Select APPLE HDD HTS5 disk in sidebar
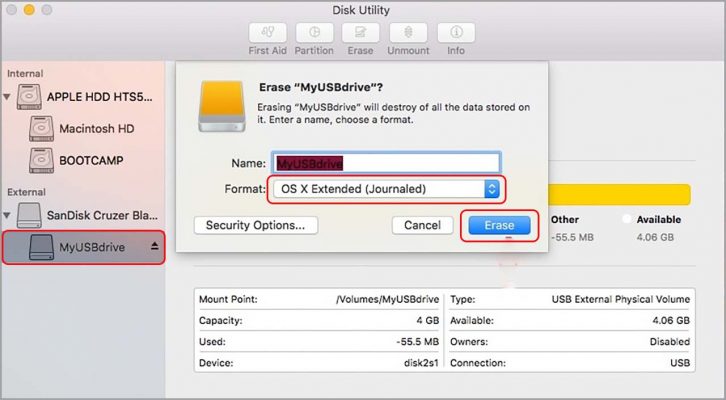Image resolution: width=726 pixels, height=400 pixels. 83,97
